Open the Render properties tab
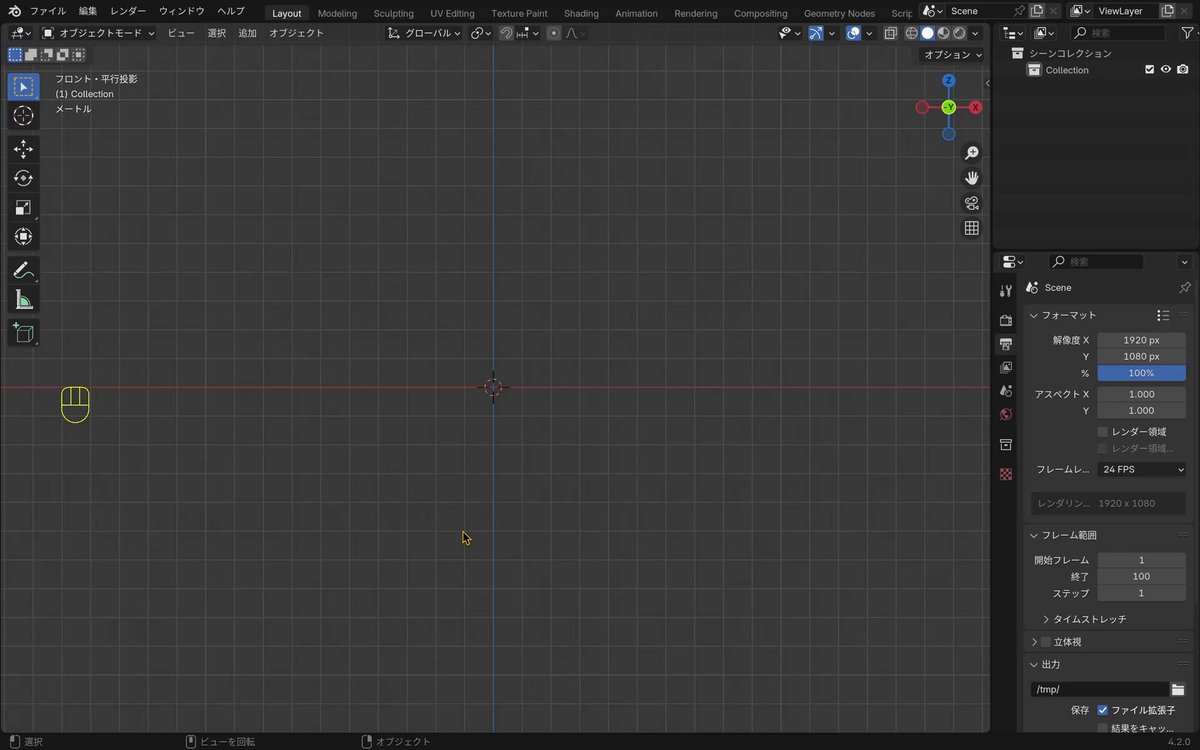 [x=1006, y=320]
